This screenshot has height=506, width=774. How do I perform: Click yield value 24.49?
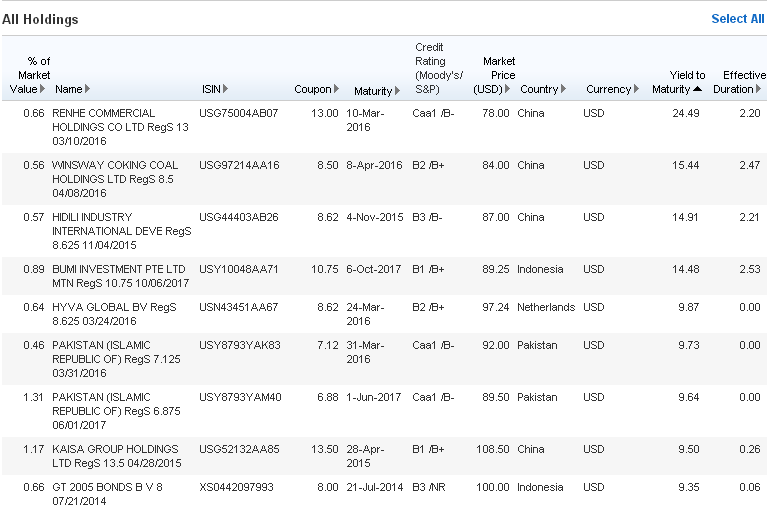pyautogui.click(x=686, y=113)
